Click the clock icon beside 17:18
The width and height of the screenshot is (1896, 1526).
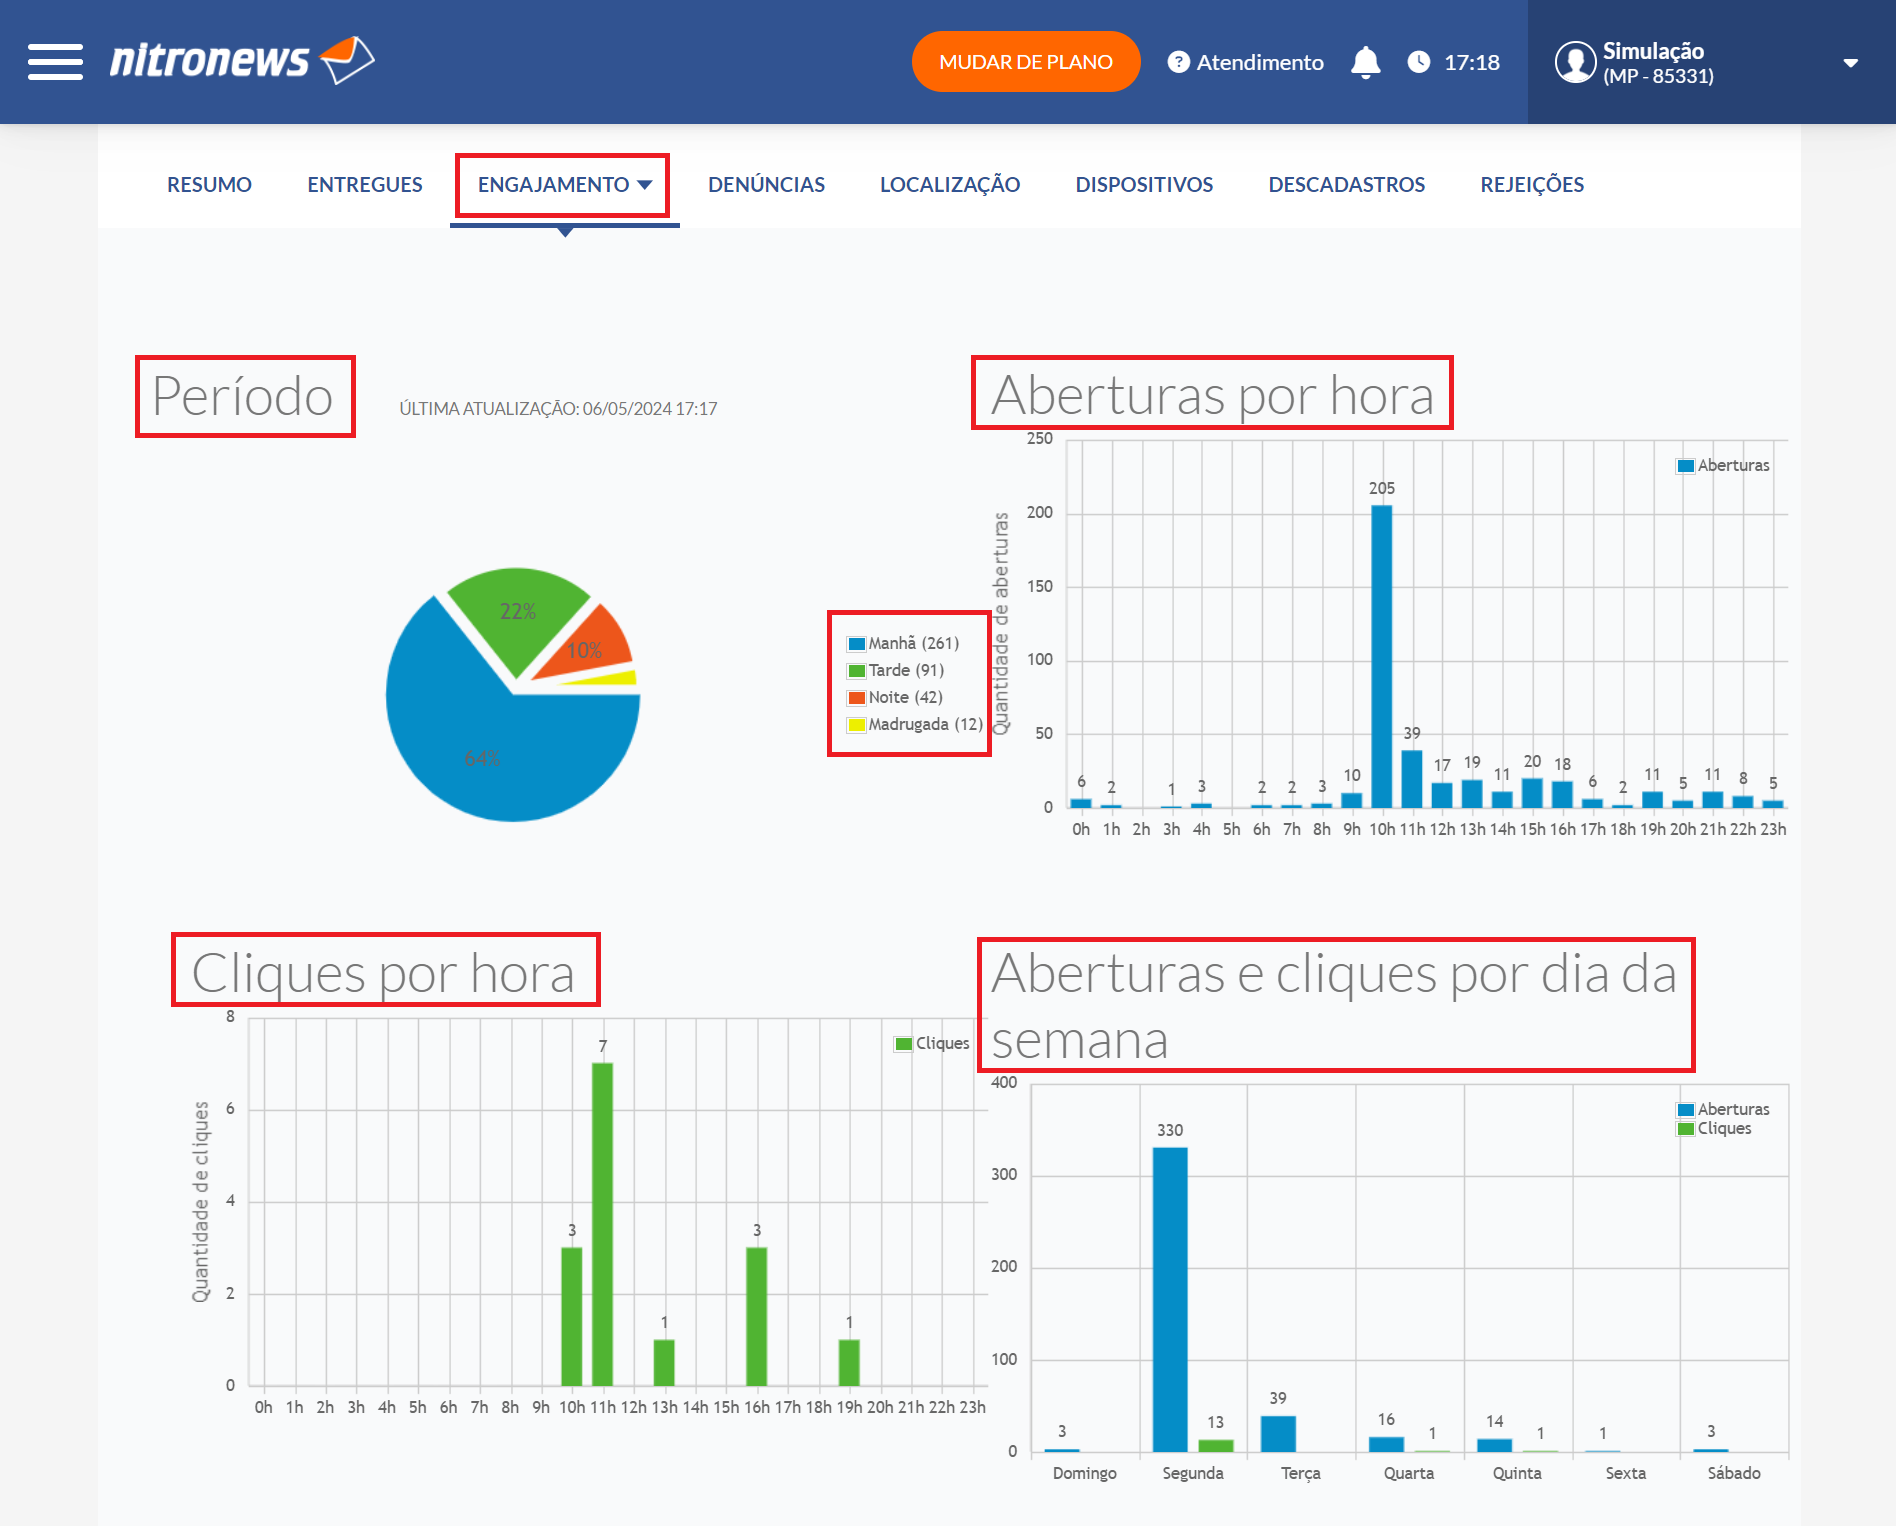click(1418, 62)
